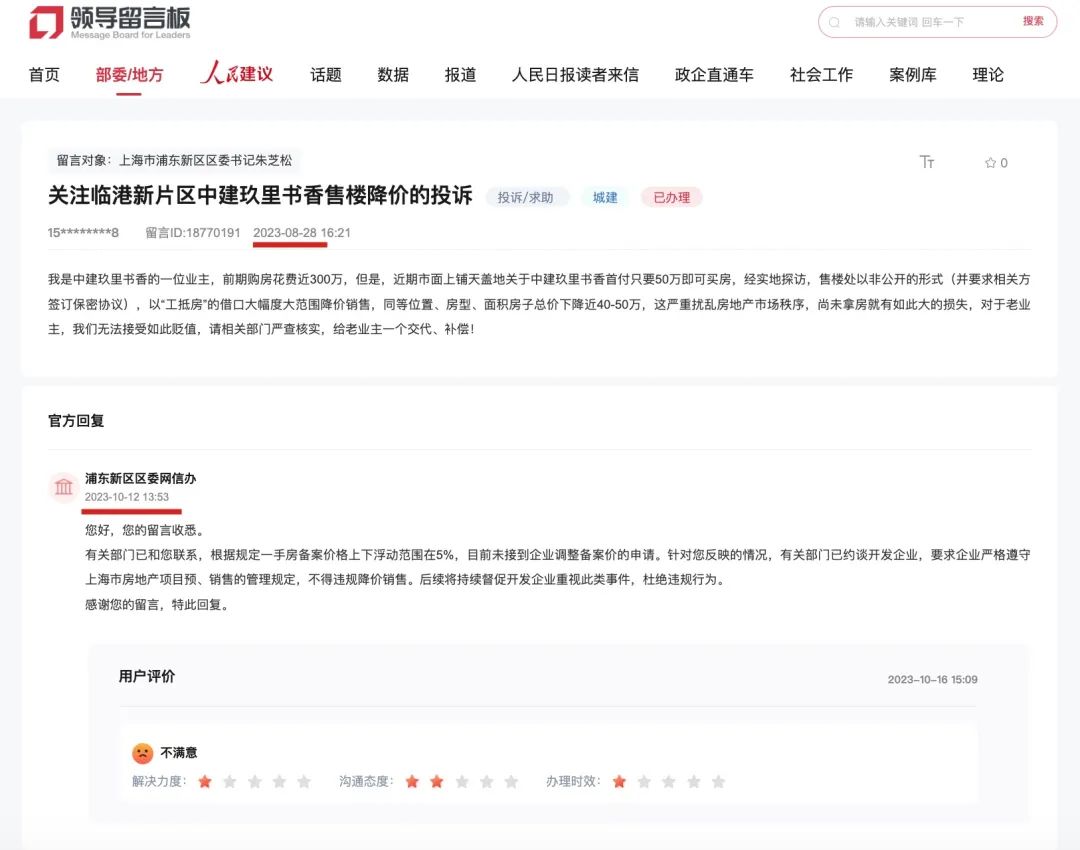Go to the 话题 nav tab
The height and width of the screenshot is (850, 1080).
click(326, 74)
